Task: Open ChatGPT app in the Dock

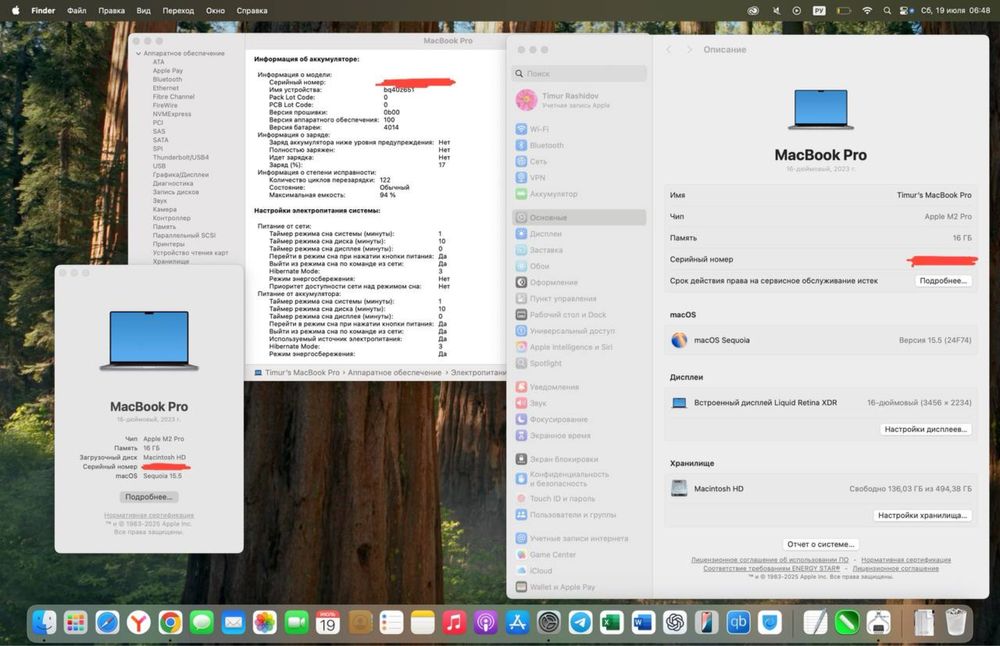Action: click(x=675, y=622)
